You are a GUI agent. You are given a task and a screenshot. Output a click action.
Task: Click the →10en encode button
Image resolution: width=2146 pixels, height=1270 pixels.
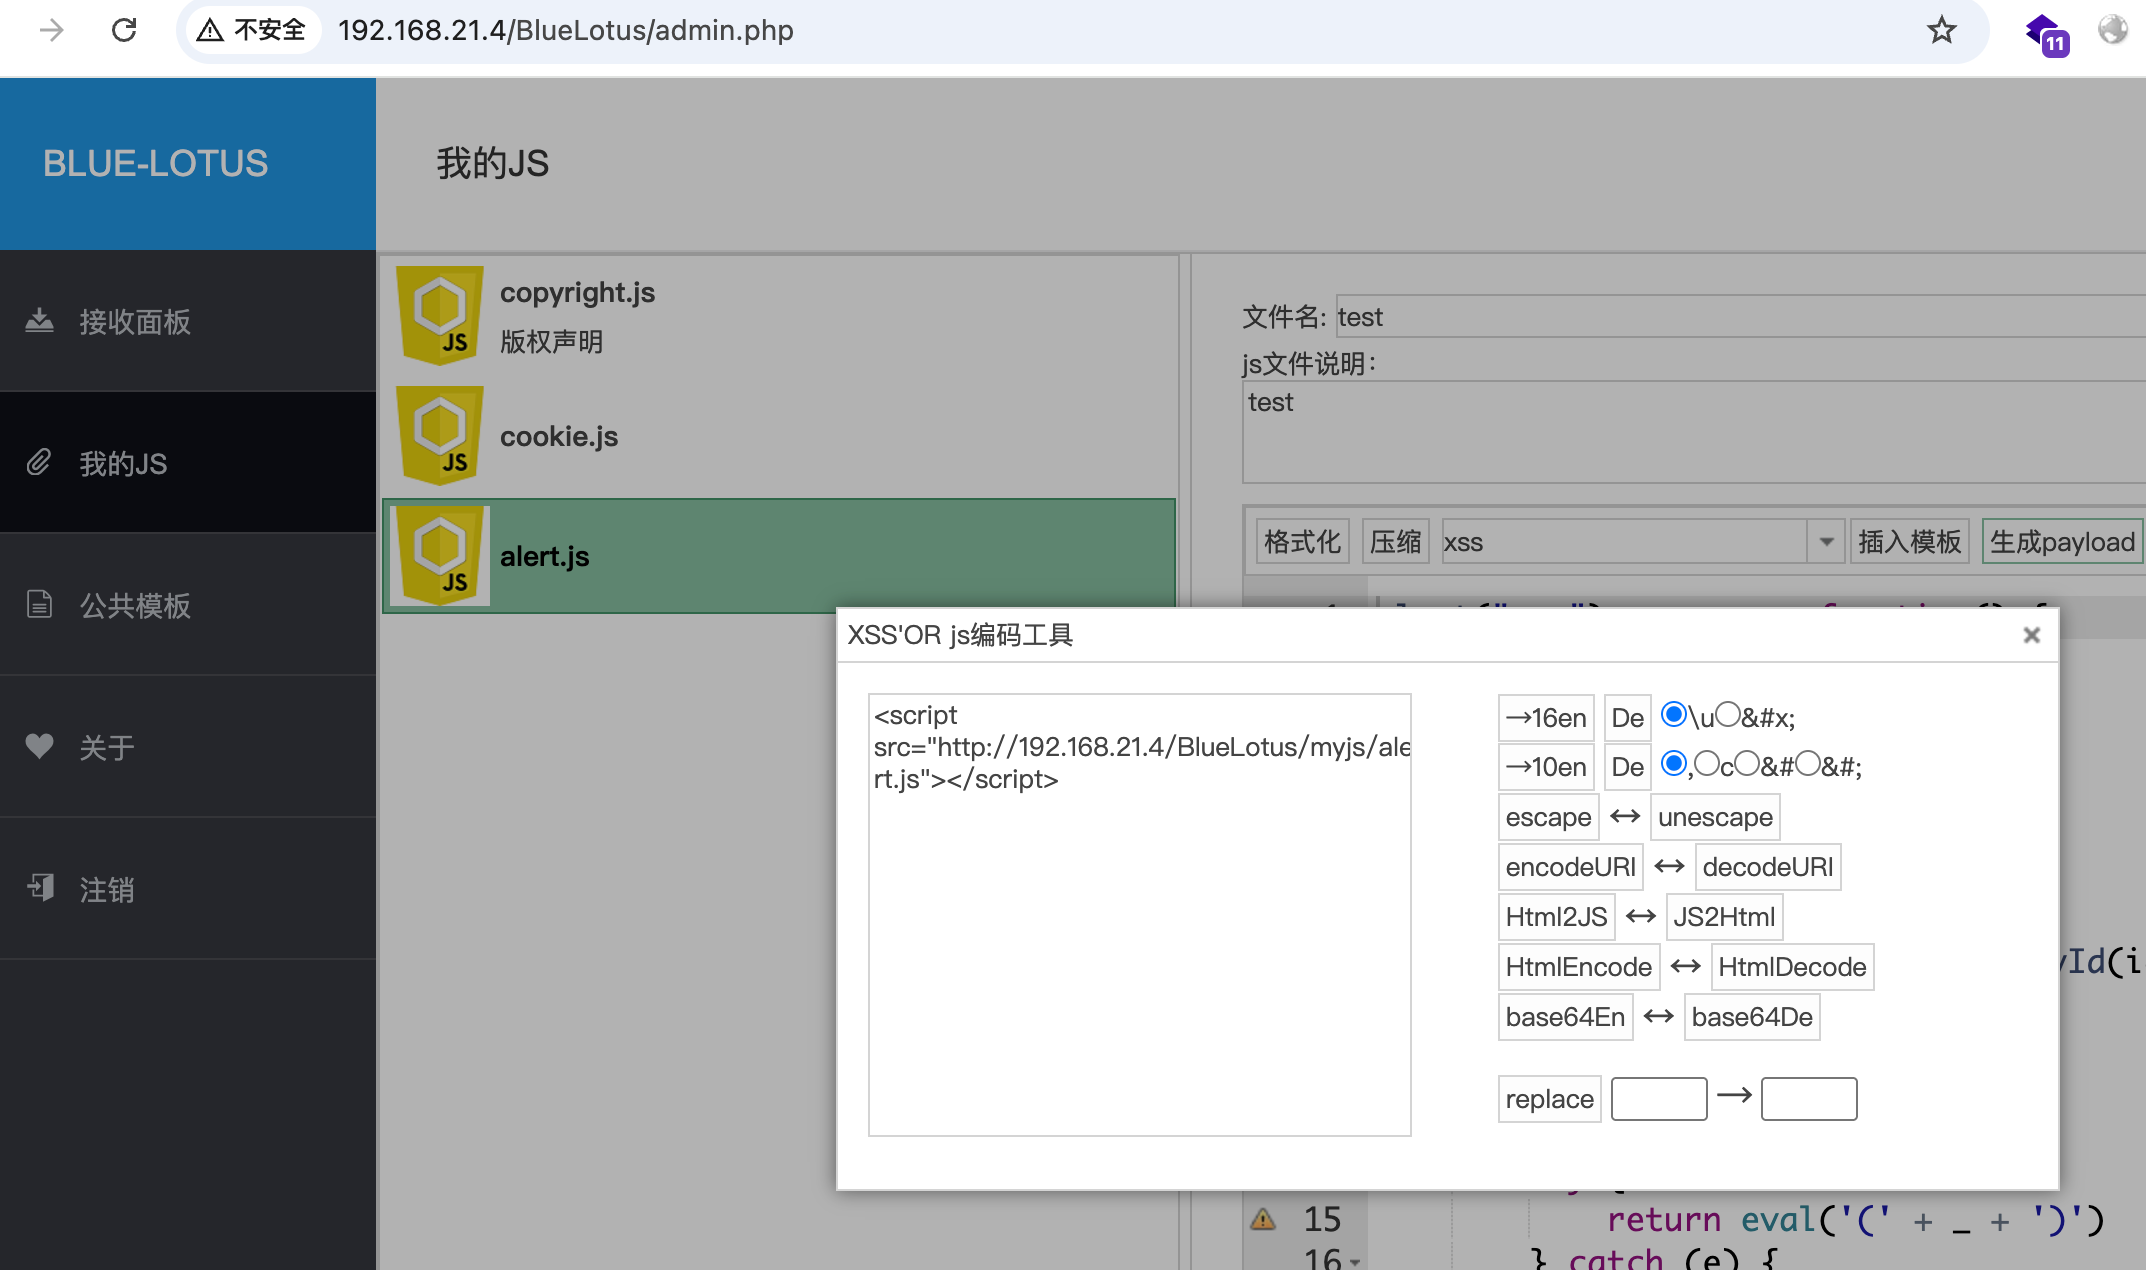point(1546,766)
